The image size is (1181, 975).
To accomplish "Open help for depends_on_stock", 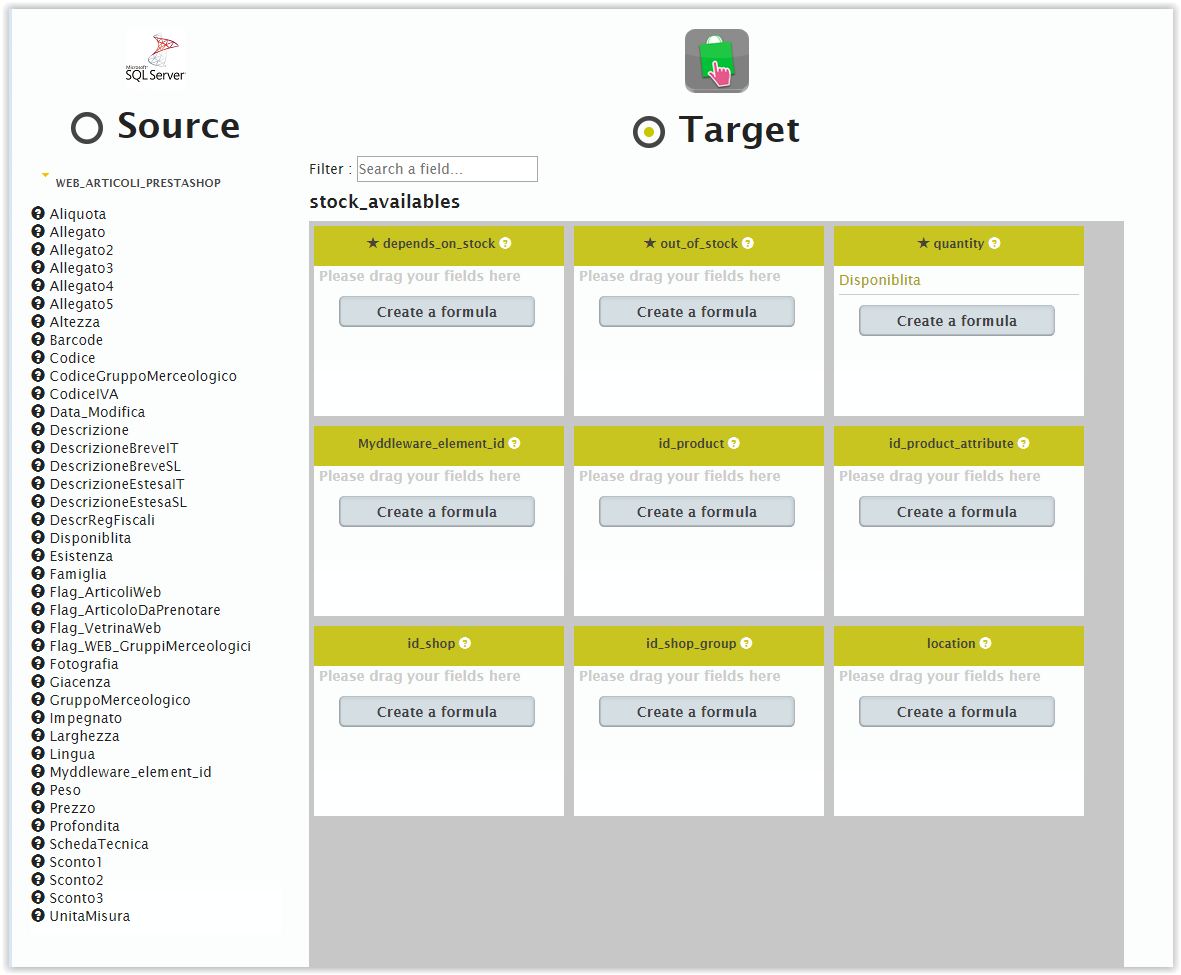I will pyautogui.click(x=505, y=243).
